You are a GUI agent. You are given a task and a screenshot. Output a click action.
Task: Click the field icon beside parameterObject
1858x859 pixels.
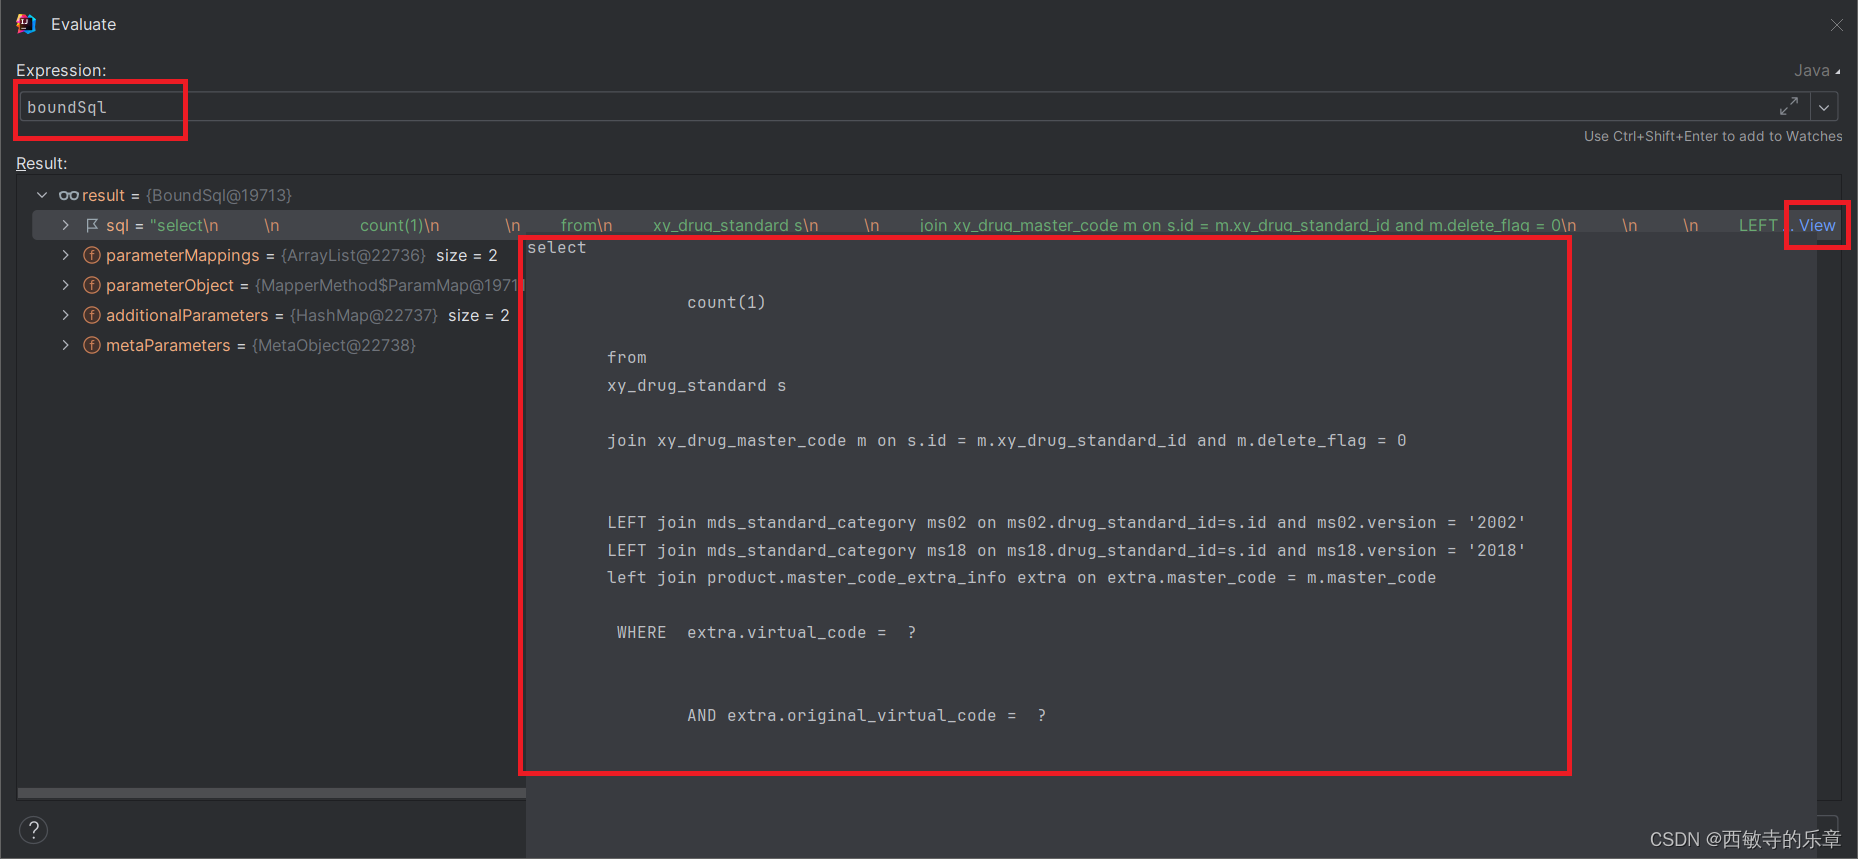[92, 285]
